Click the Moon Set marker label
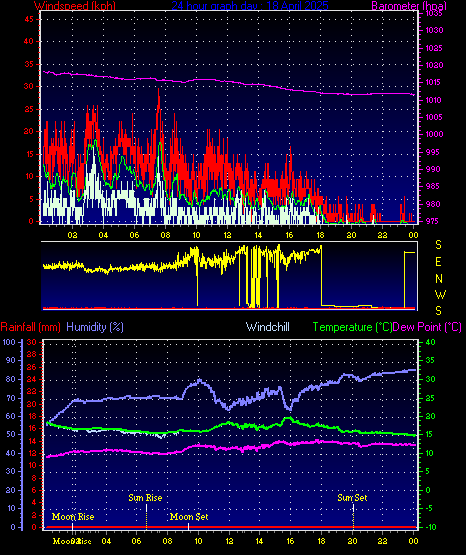This screenshot has width=466, height=555. point(189,517)
